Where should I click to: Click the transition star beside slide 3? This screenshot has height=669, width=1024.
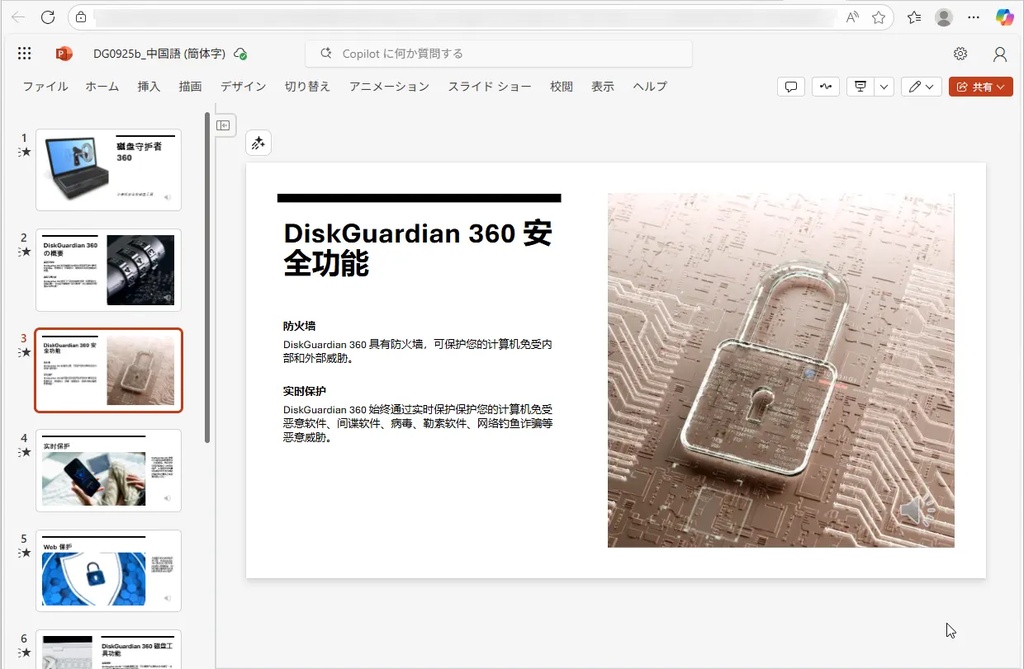(x=25, y=353)
